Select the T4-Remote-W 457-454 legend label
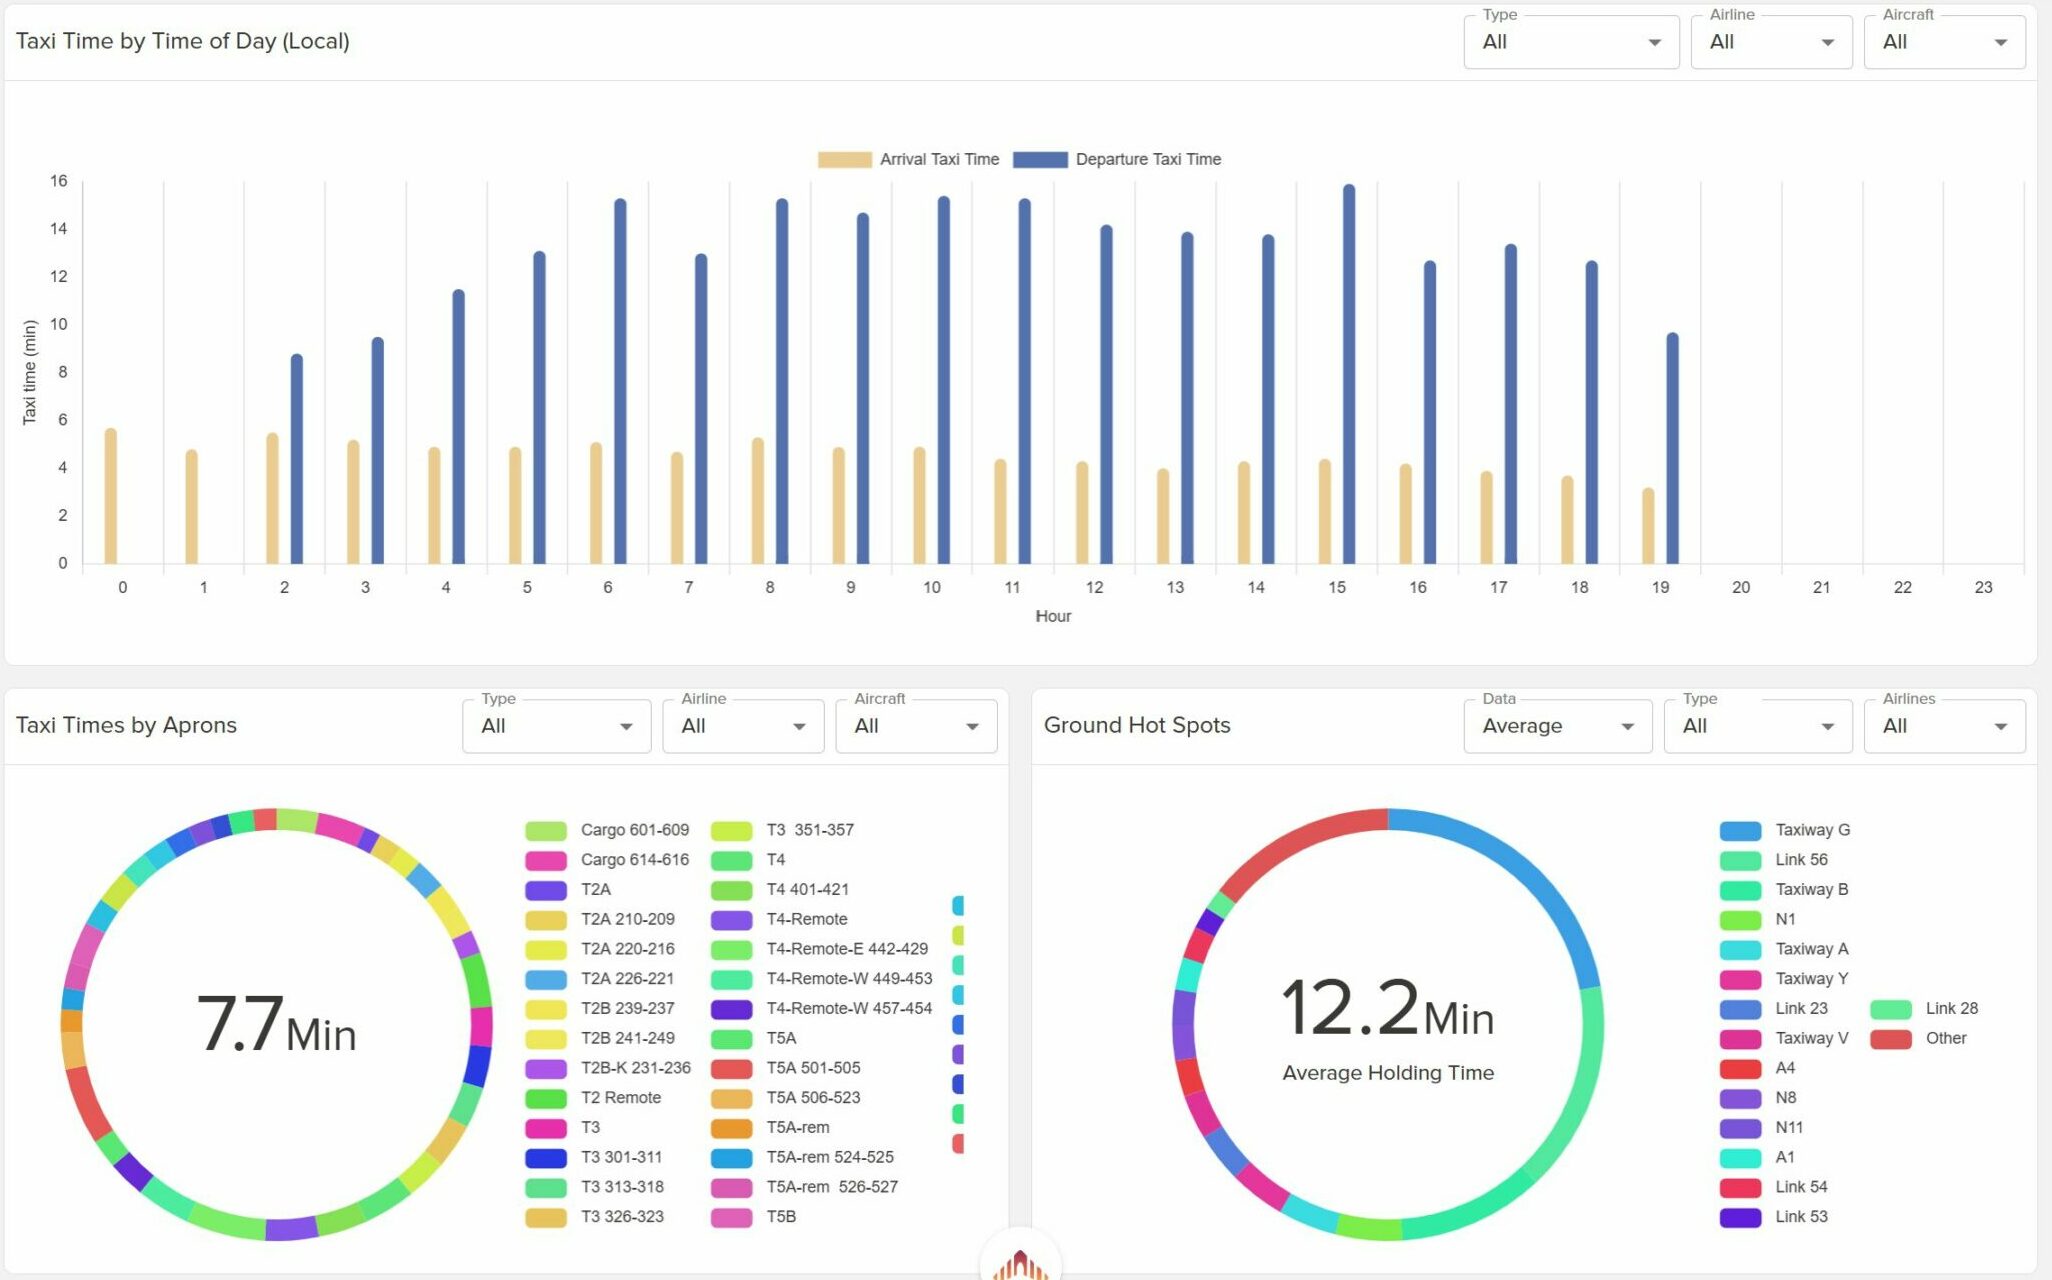2052x1280 pixels. [849, 1009]
